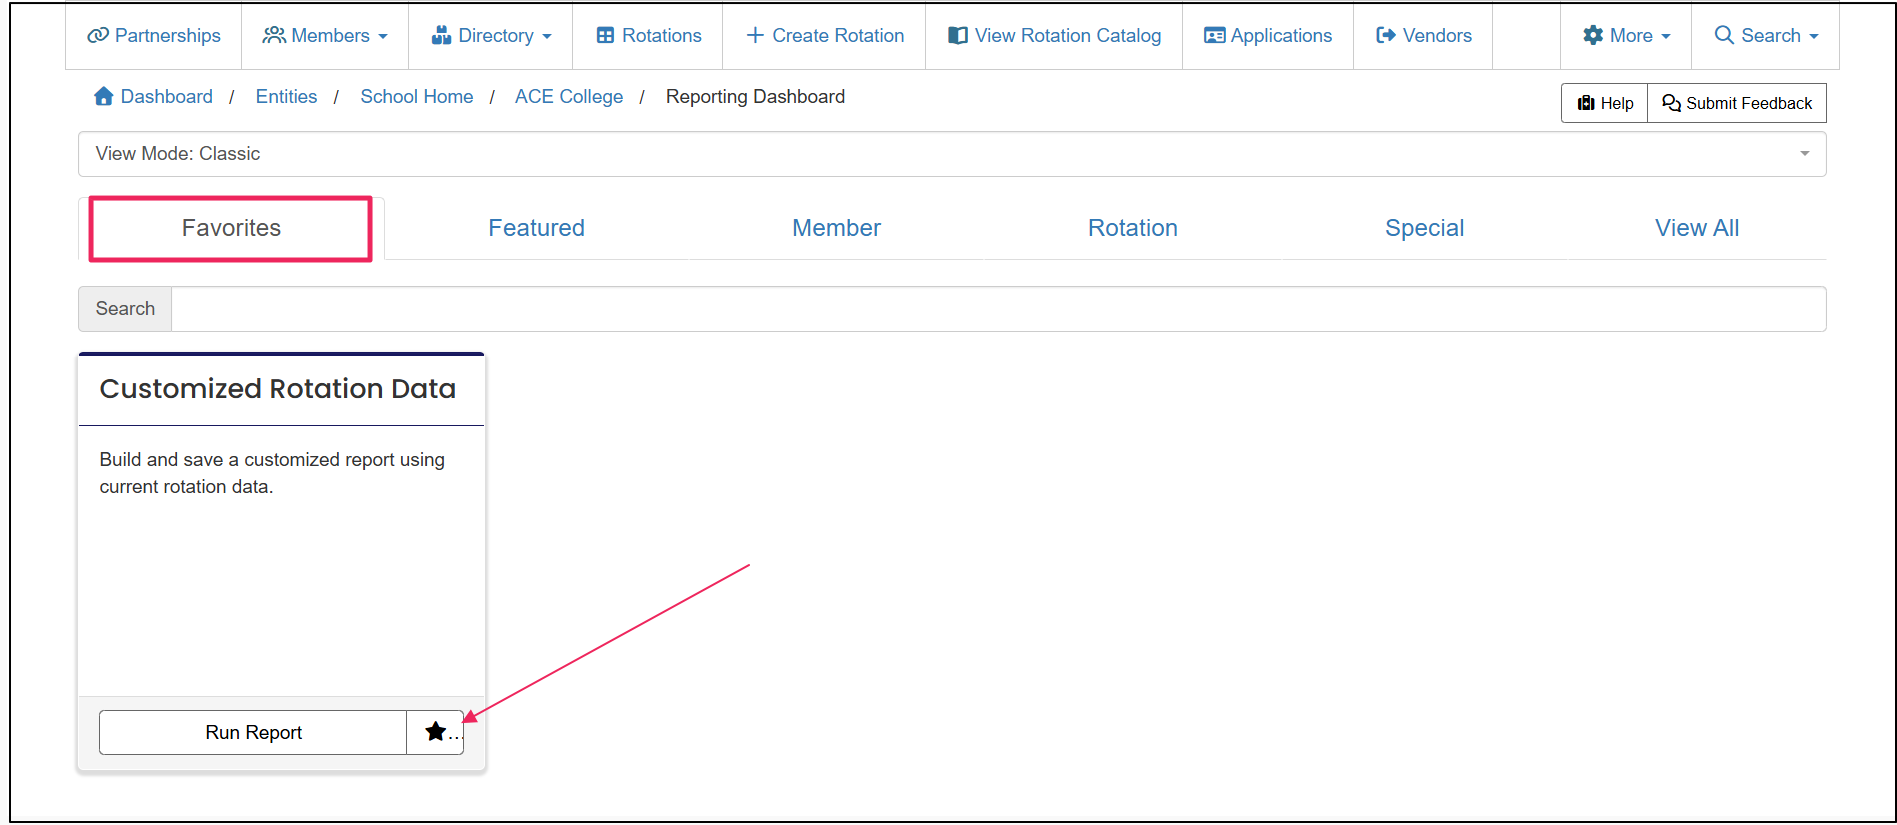Open the Partnerships nav item
Viewport: 1897px width, 825px height.
(154, 36)
